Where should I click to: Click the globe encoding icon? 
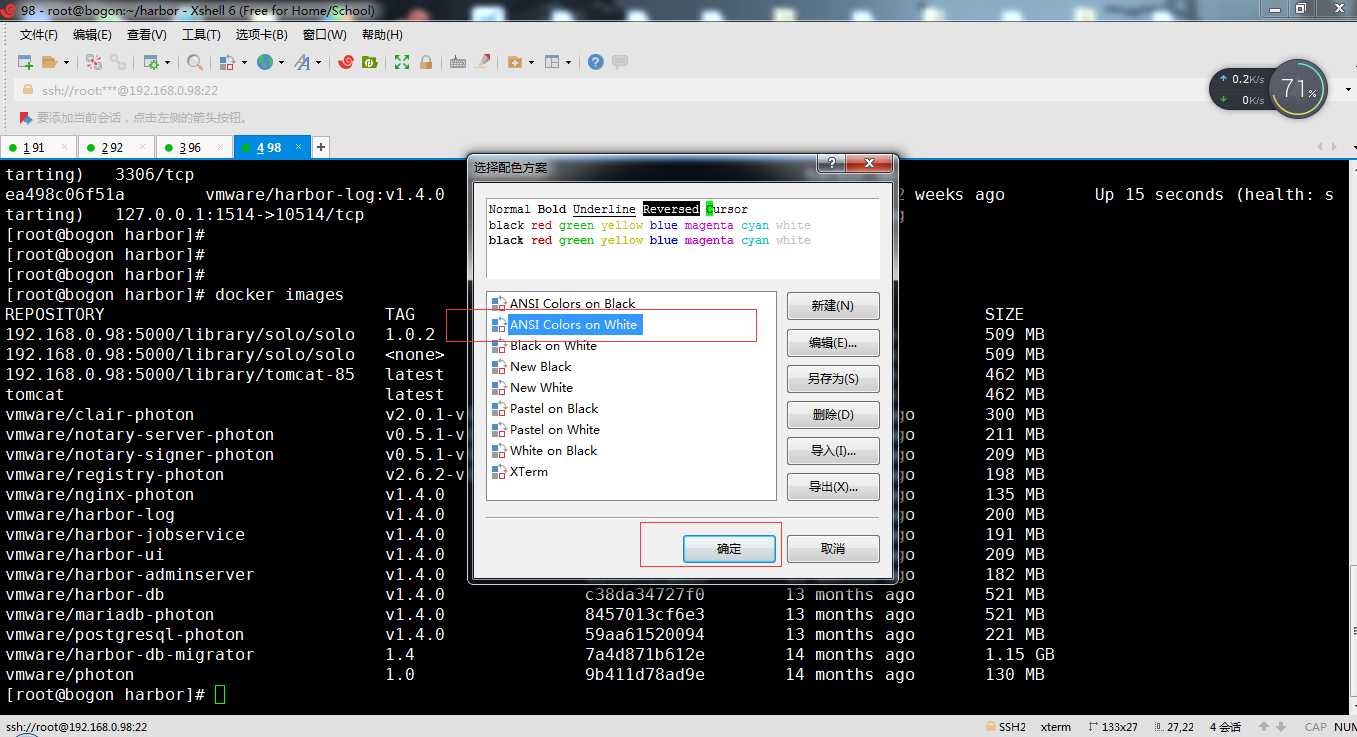pos(265,62)
